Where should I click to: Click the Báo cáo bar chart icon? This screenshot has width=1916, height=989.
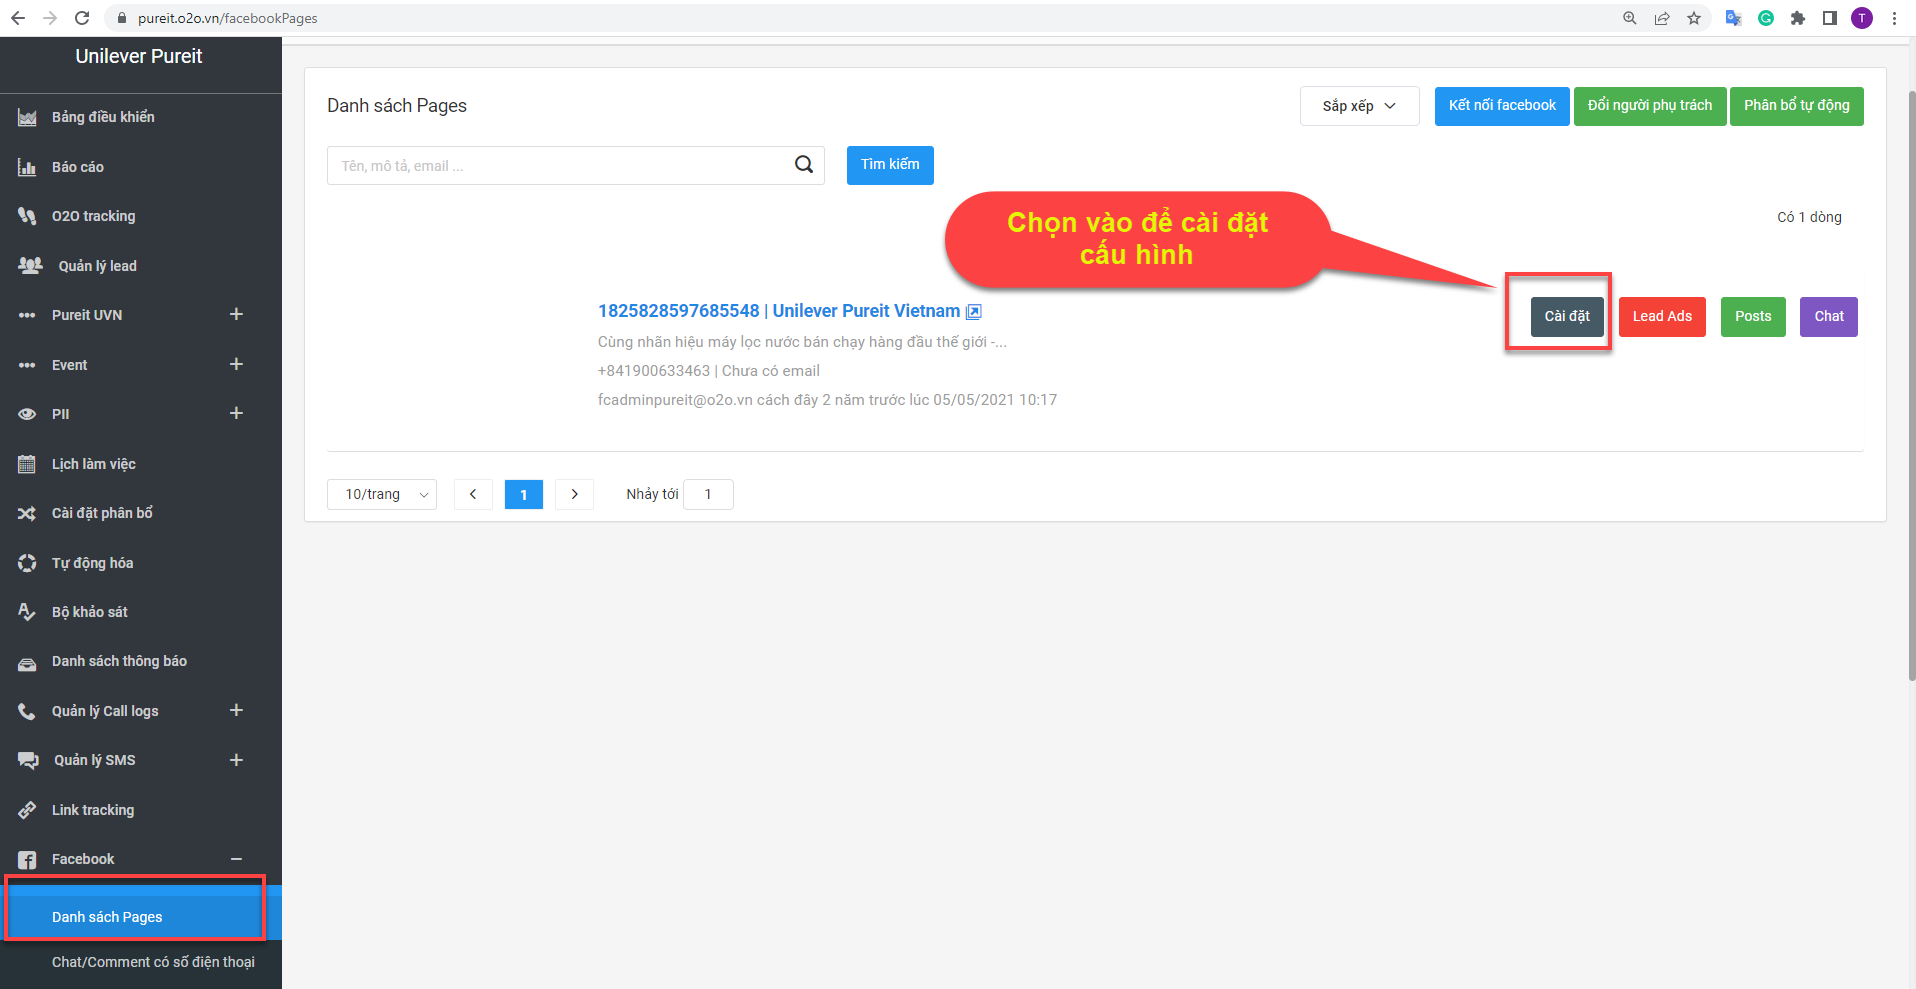[27, 167]
